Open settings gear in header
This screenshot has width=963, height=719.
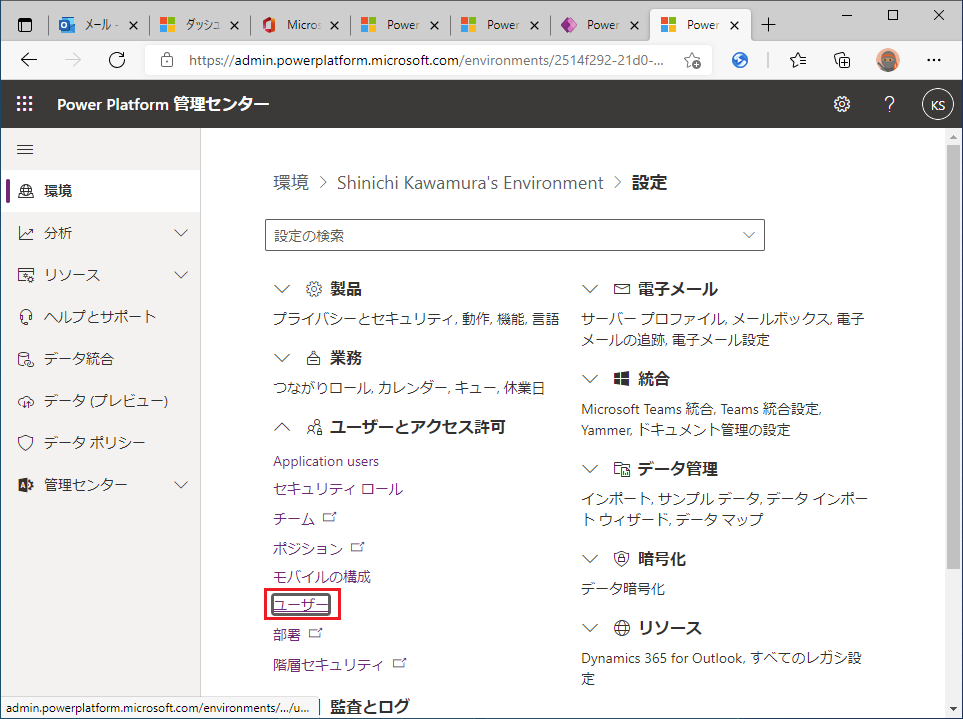pyautogui.click(x=842, y=104)
